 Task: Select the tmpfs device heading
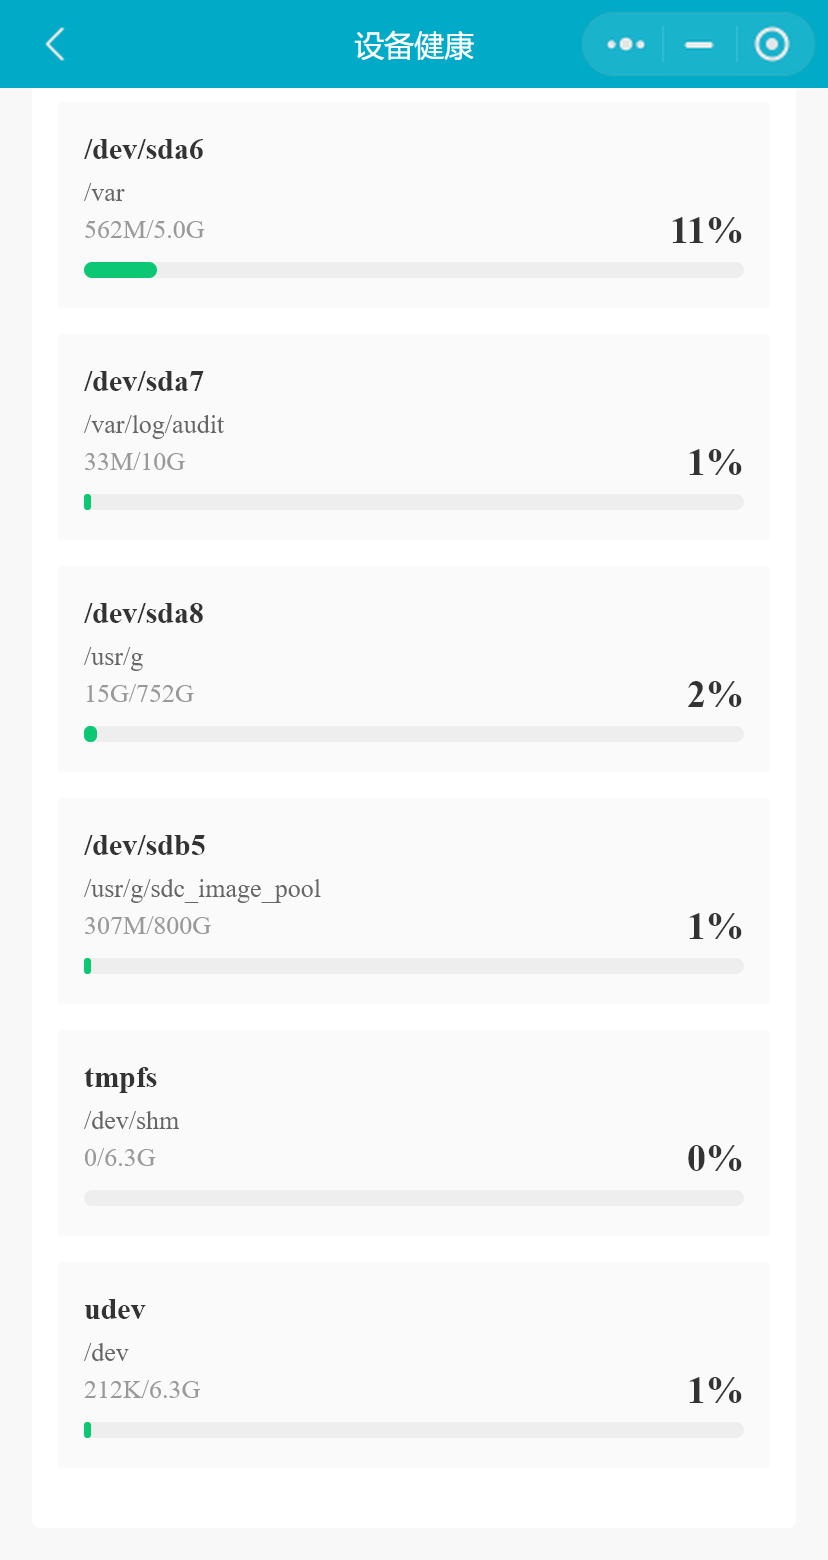[x=121, y=1078]
